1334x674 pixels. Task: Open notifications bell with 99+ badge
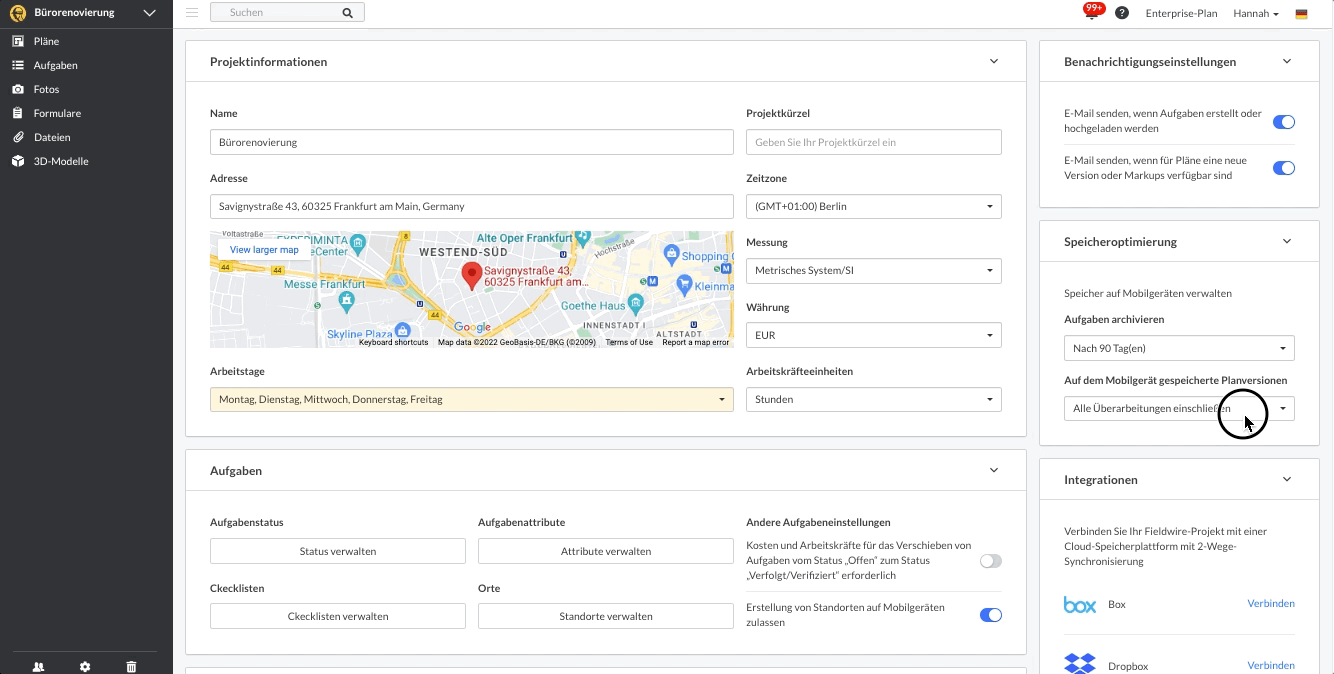coord(1093,11)
